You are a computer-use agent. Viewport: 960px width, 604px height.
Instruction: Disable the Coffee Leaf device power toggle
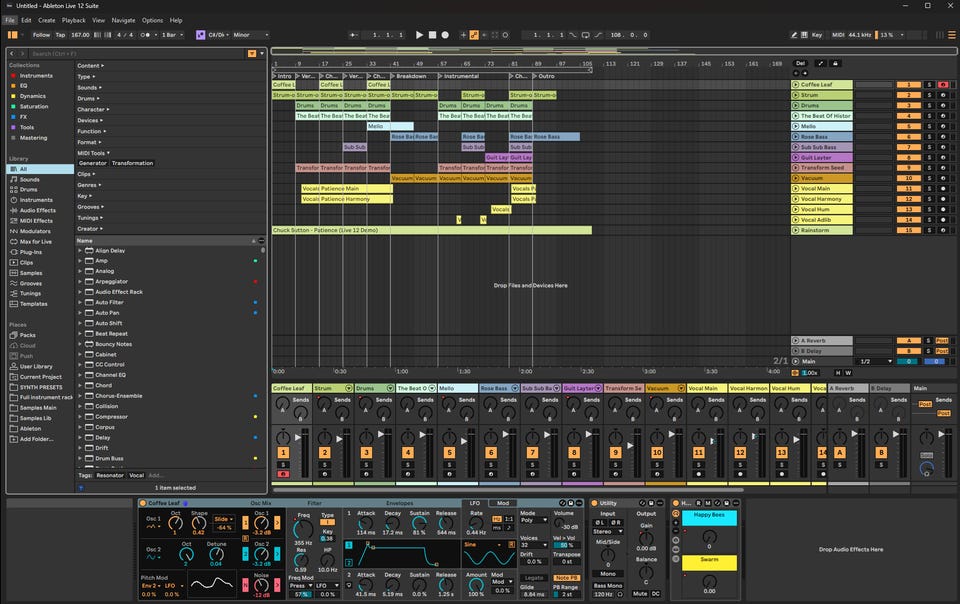click(143, 503)
